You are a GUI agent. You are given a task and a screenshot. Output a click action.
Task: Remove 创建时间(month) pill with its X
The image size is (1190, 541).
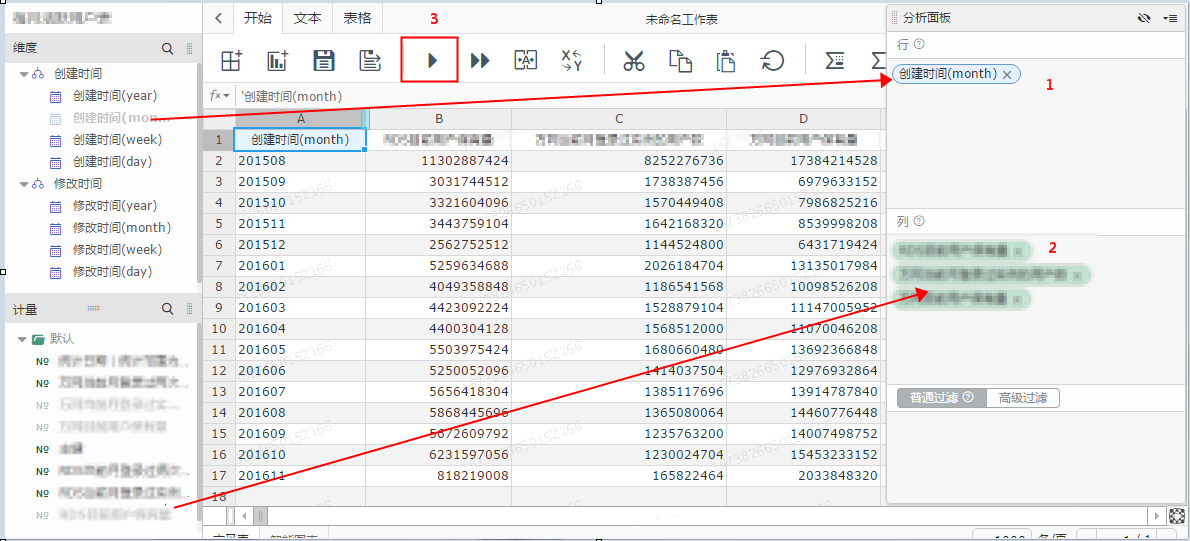(x=1007, y=74)
